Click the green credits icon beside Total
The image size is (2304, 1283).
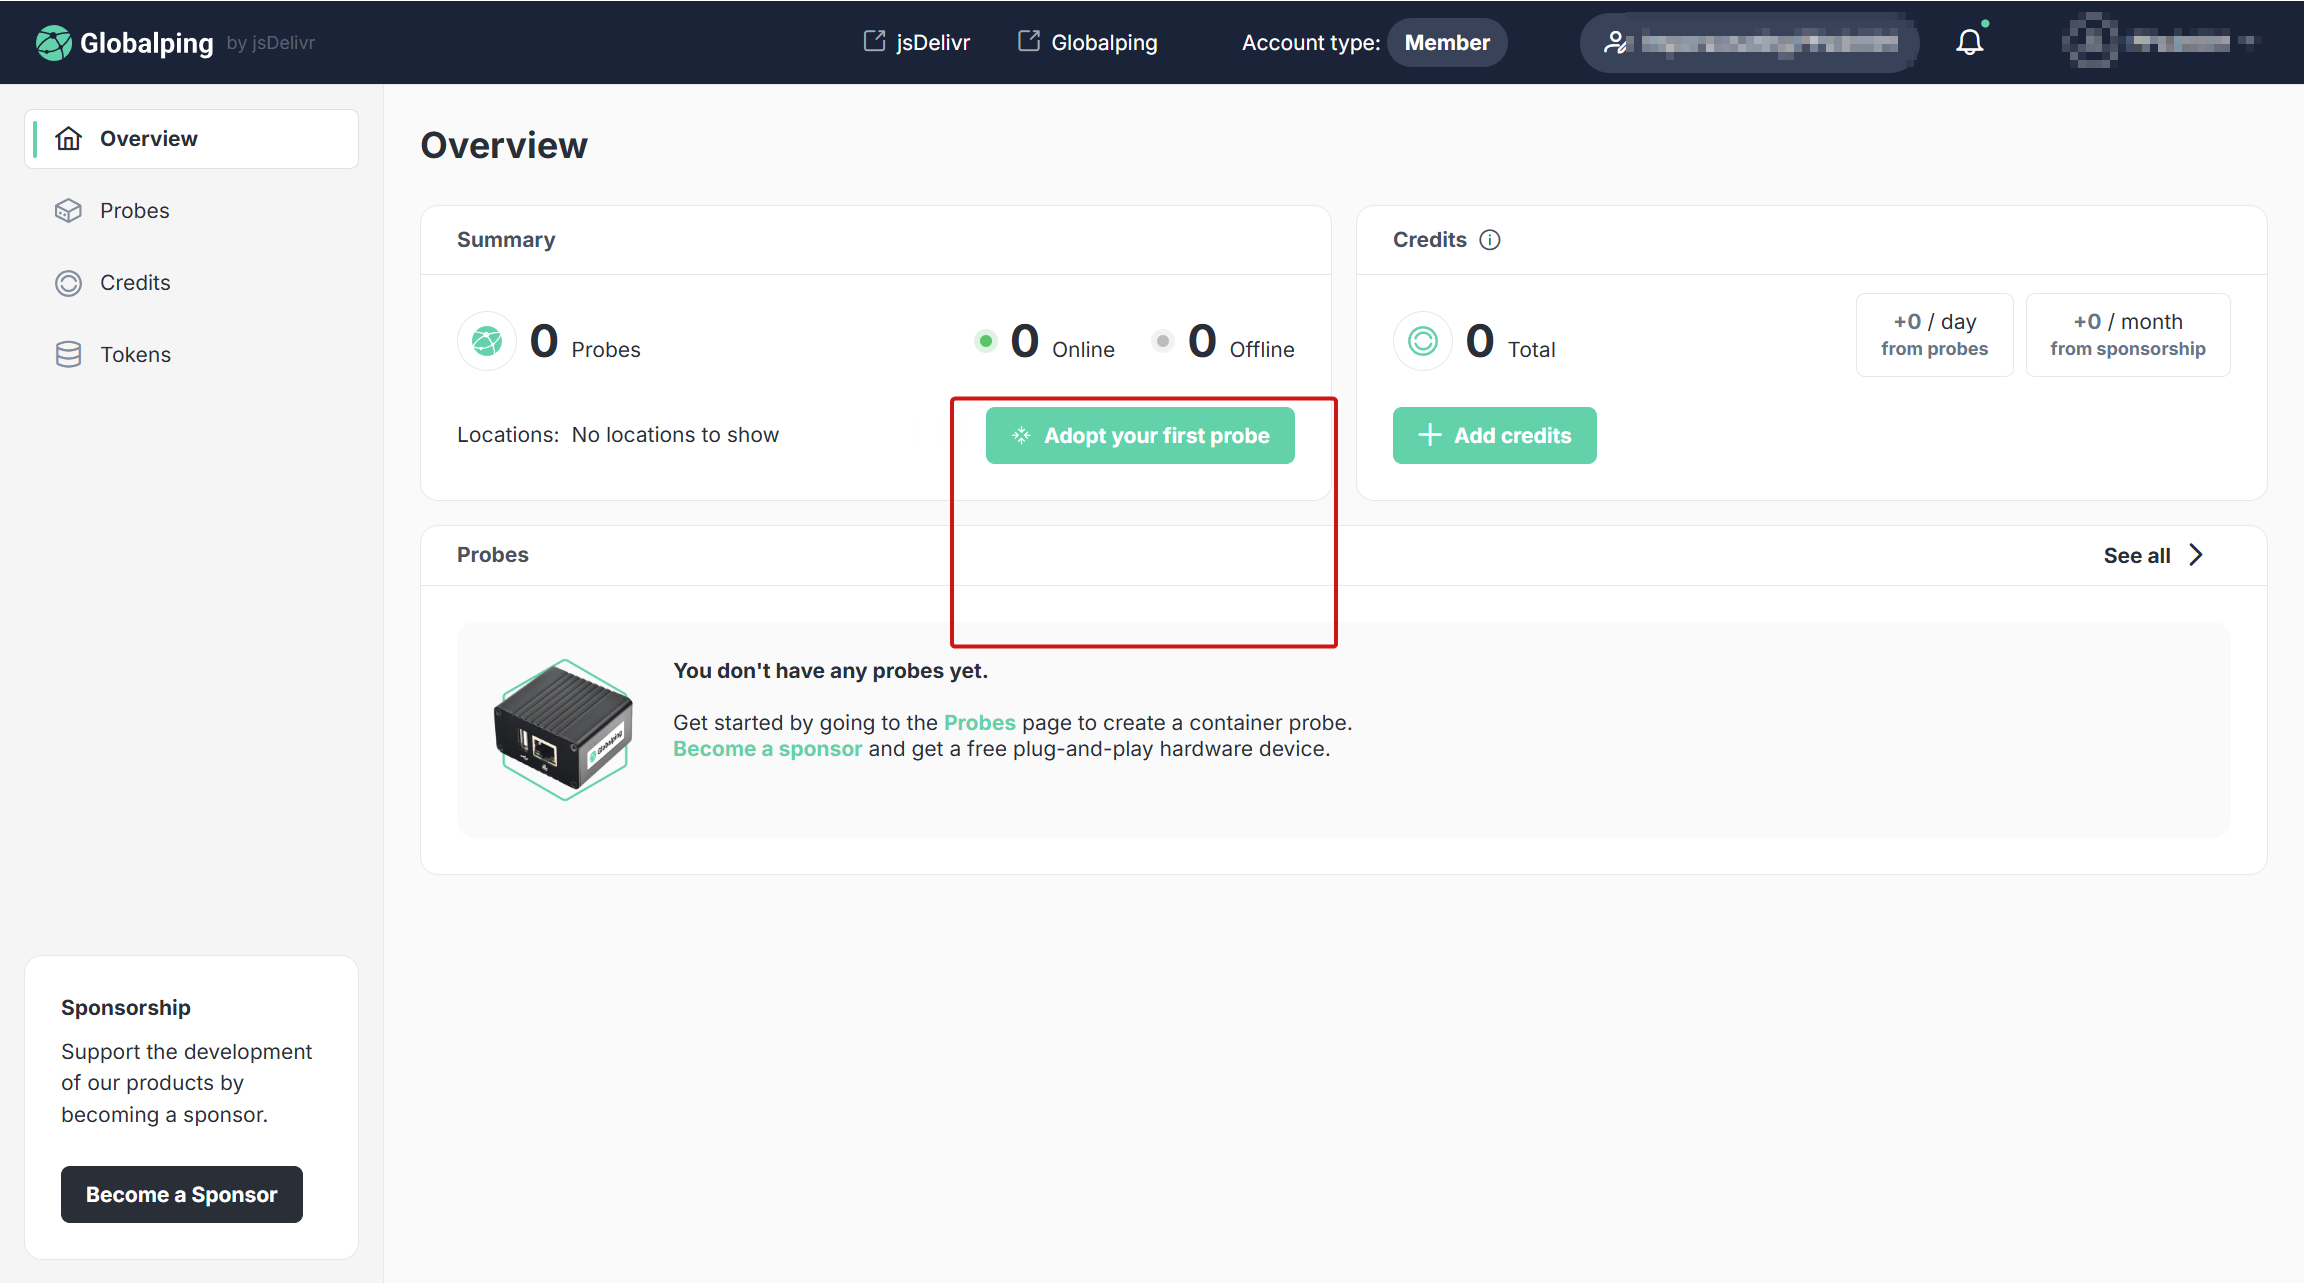(x=1422, y=342)
